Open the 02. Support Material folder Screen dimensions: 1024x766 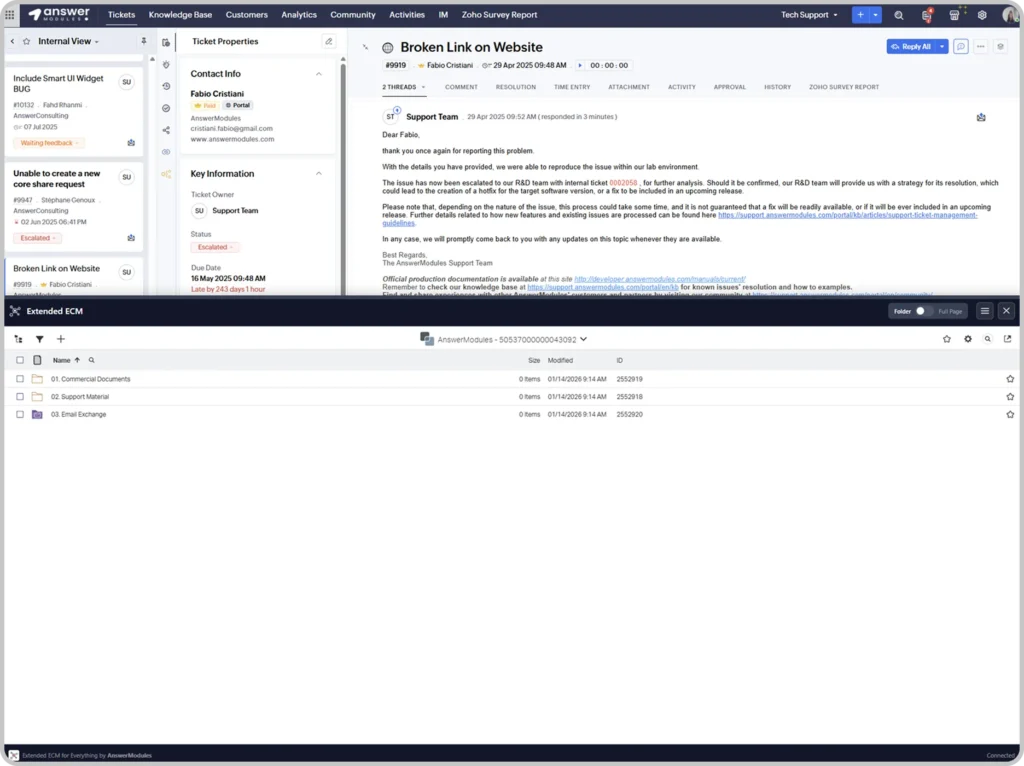[x=80, y=397]
